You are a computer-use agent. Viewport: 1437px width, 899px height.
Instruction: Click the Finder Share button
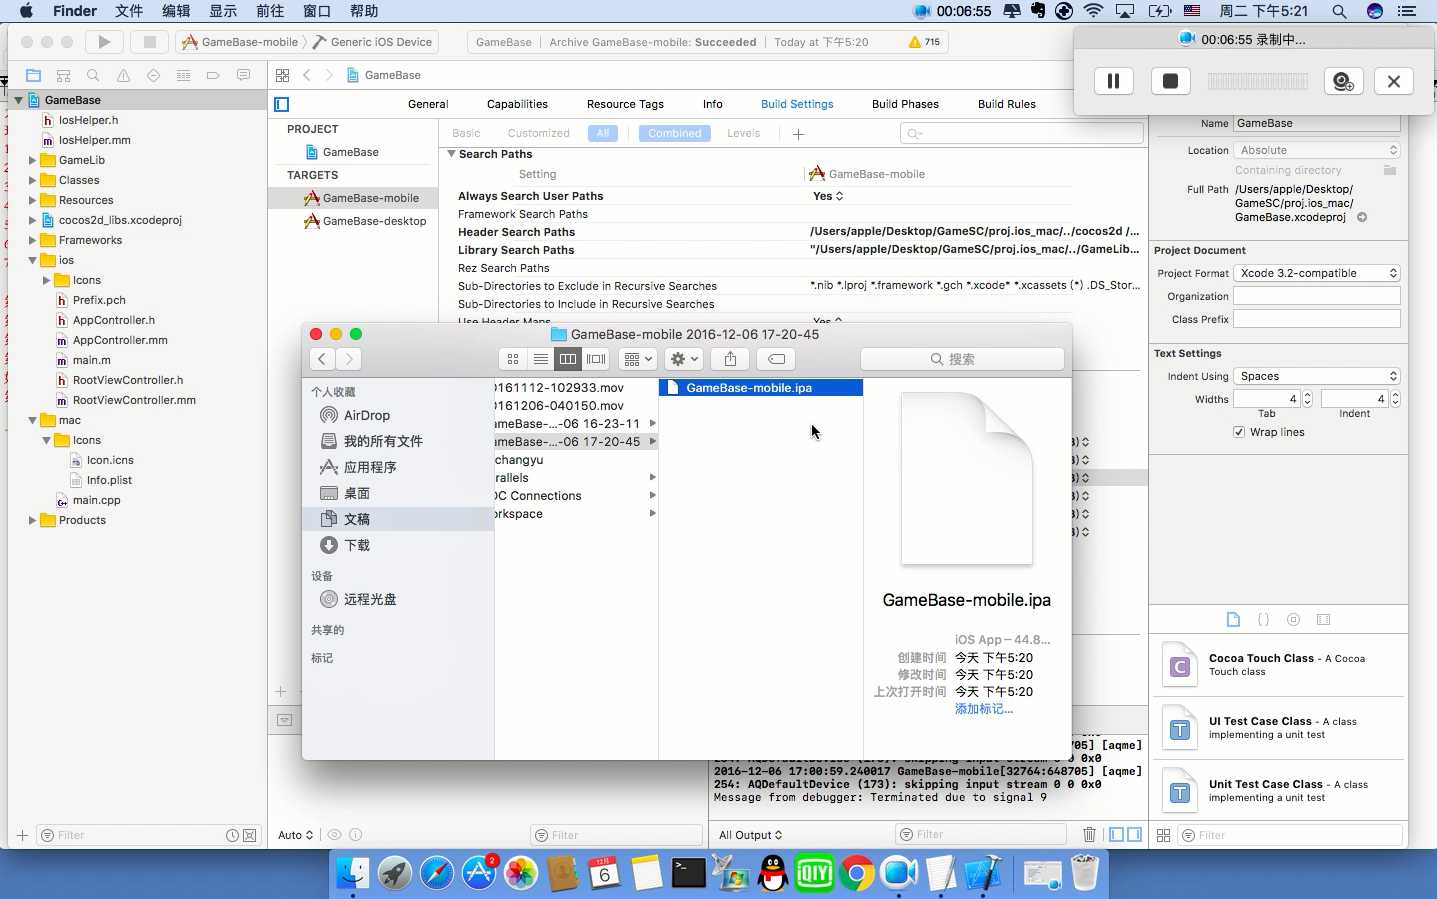click(730, 359)
